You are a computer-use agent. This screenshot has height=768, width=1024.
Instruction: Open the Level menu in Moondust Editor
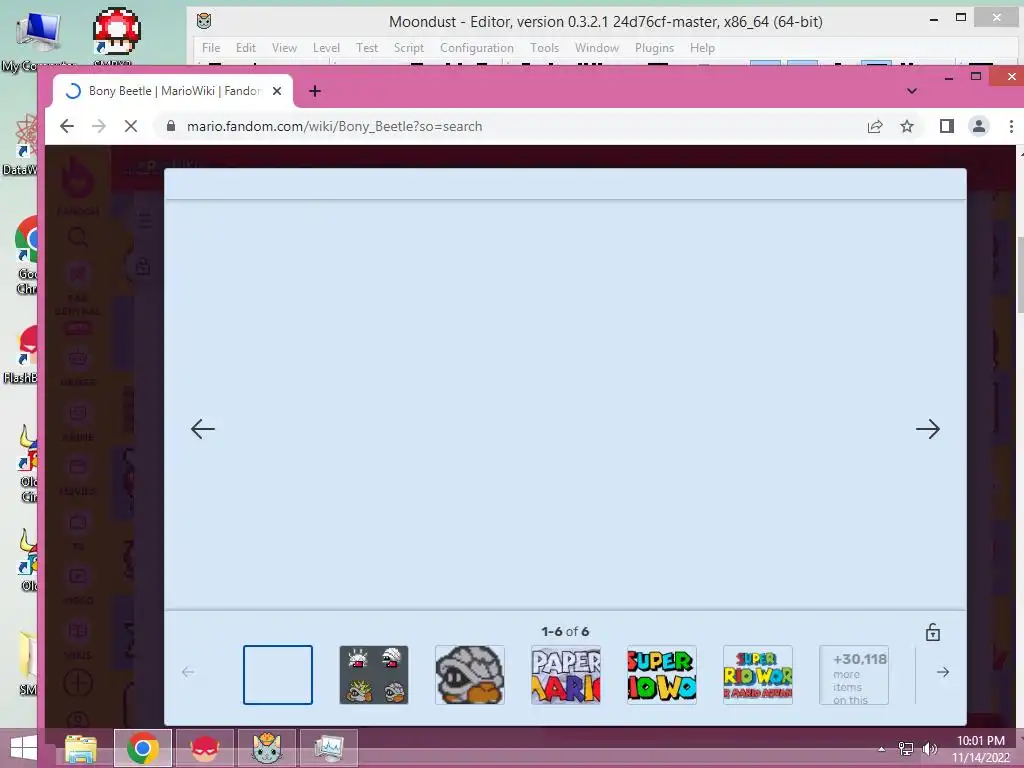pos(326,48)
